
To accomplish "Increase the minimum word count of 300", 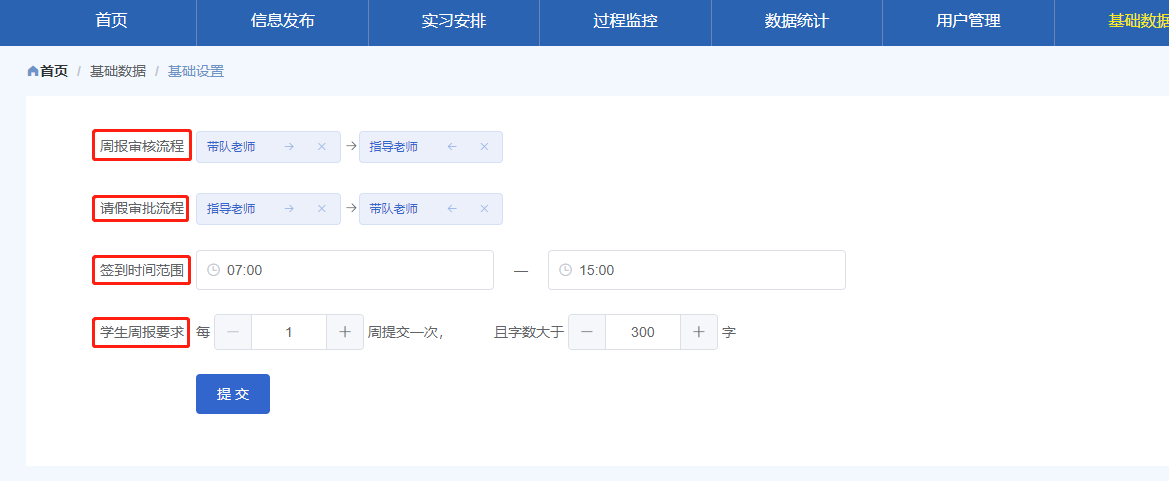I will tap(699, 332).
